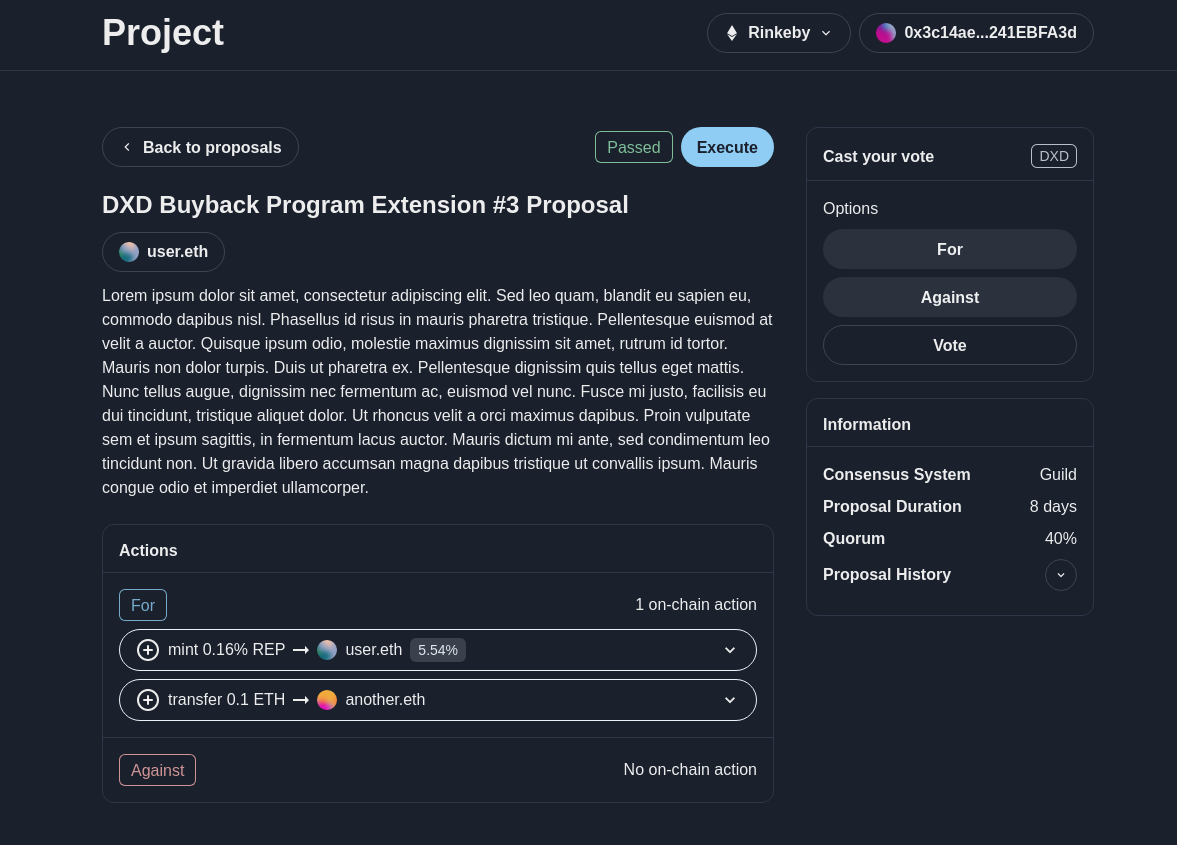
Task: Expand the transfer 0.1 ETH action details
Action: 730,700
